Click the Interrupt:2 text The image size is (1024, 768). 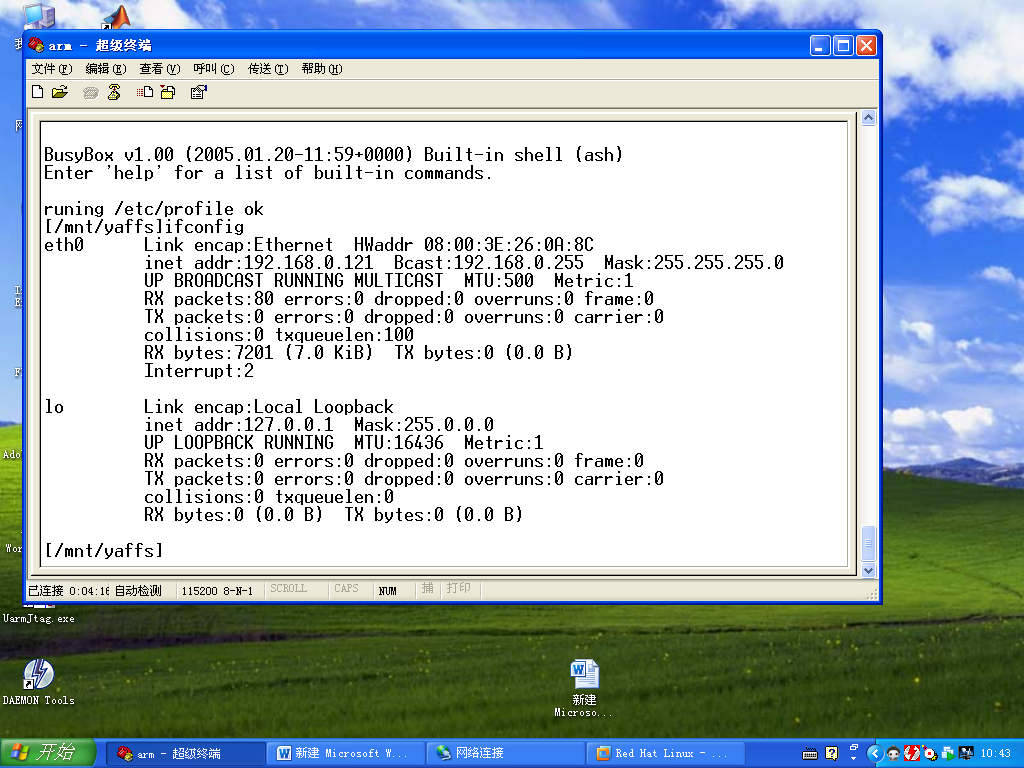(199, 371)
